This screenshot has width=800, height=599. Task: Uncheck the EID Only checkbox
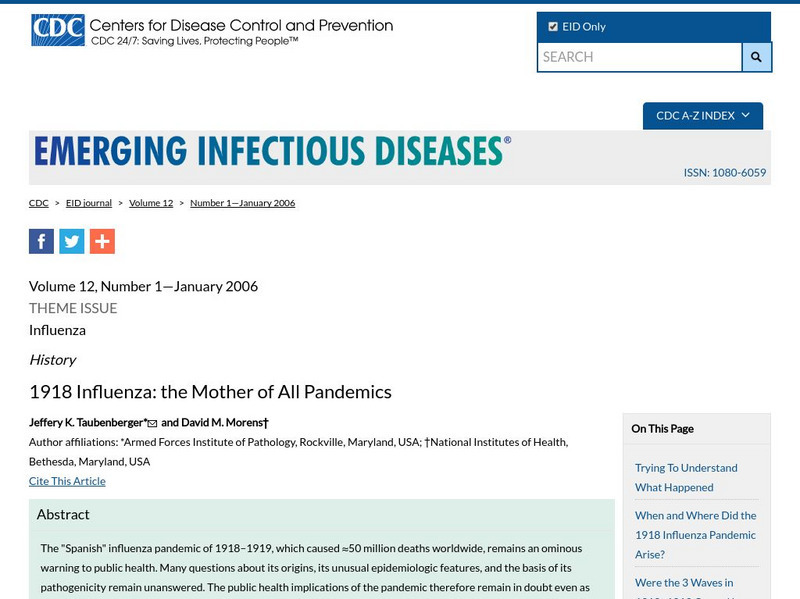553,27
